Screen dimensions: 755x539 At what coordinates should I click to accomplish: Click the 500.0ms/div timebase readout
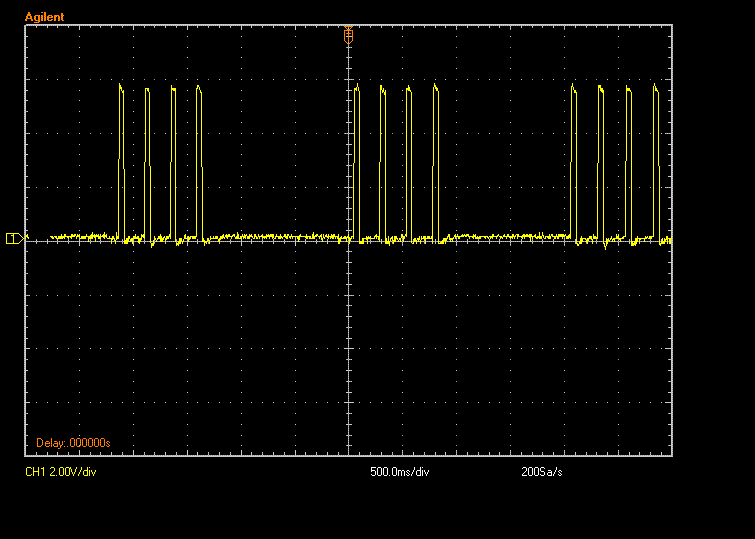[400, 472]
